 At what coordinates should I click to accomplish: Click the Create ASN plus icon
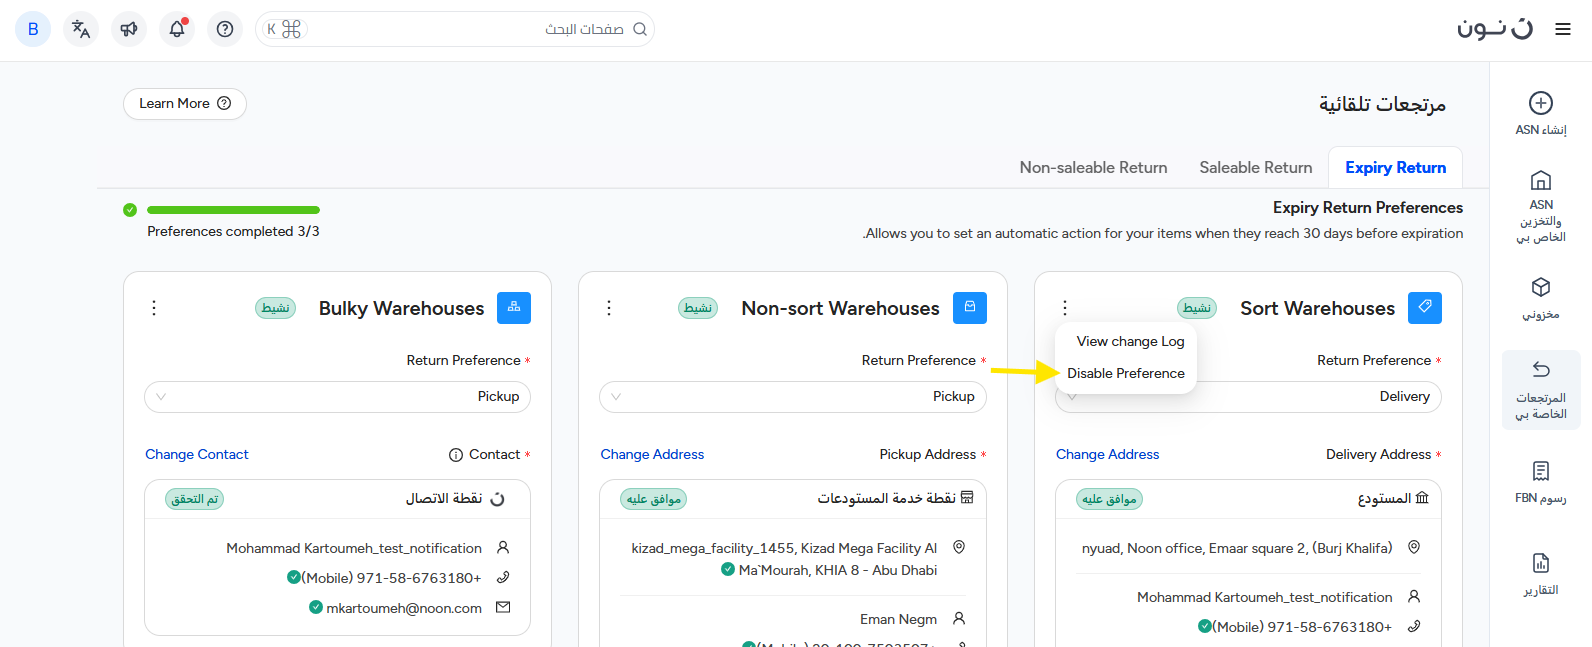point(1540,103)
